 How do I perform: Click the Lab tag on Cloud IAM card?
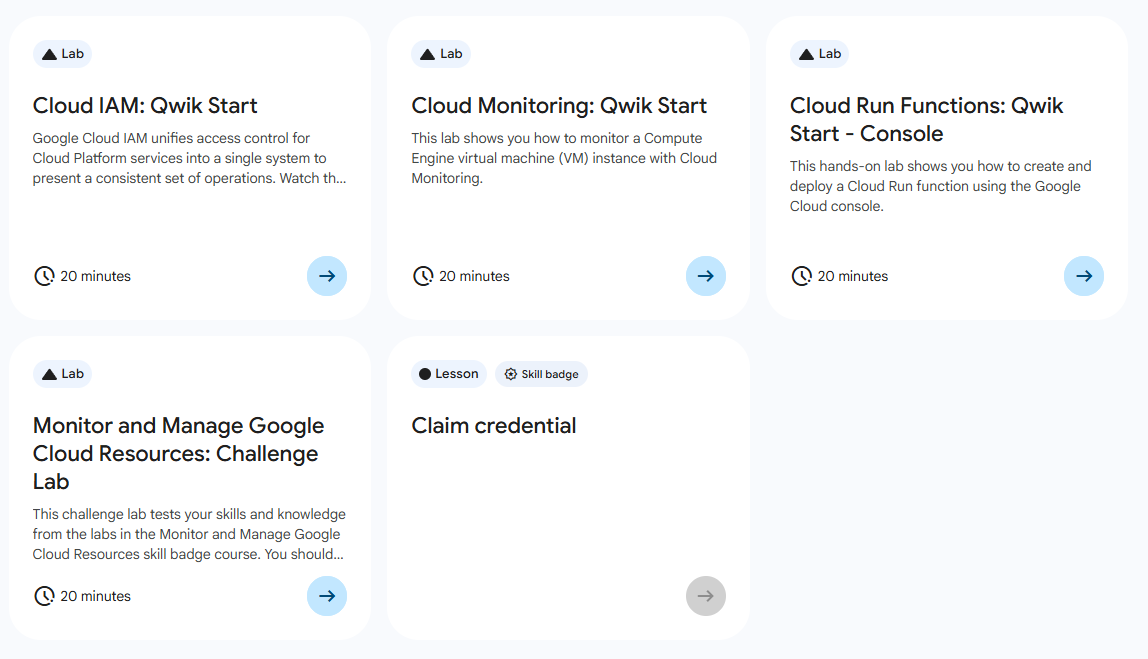(62, 54)
